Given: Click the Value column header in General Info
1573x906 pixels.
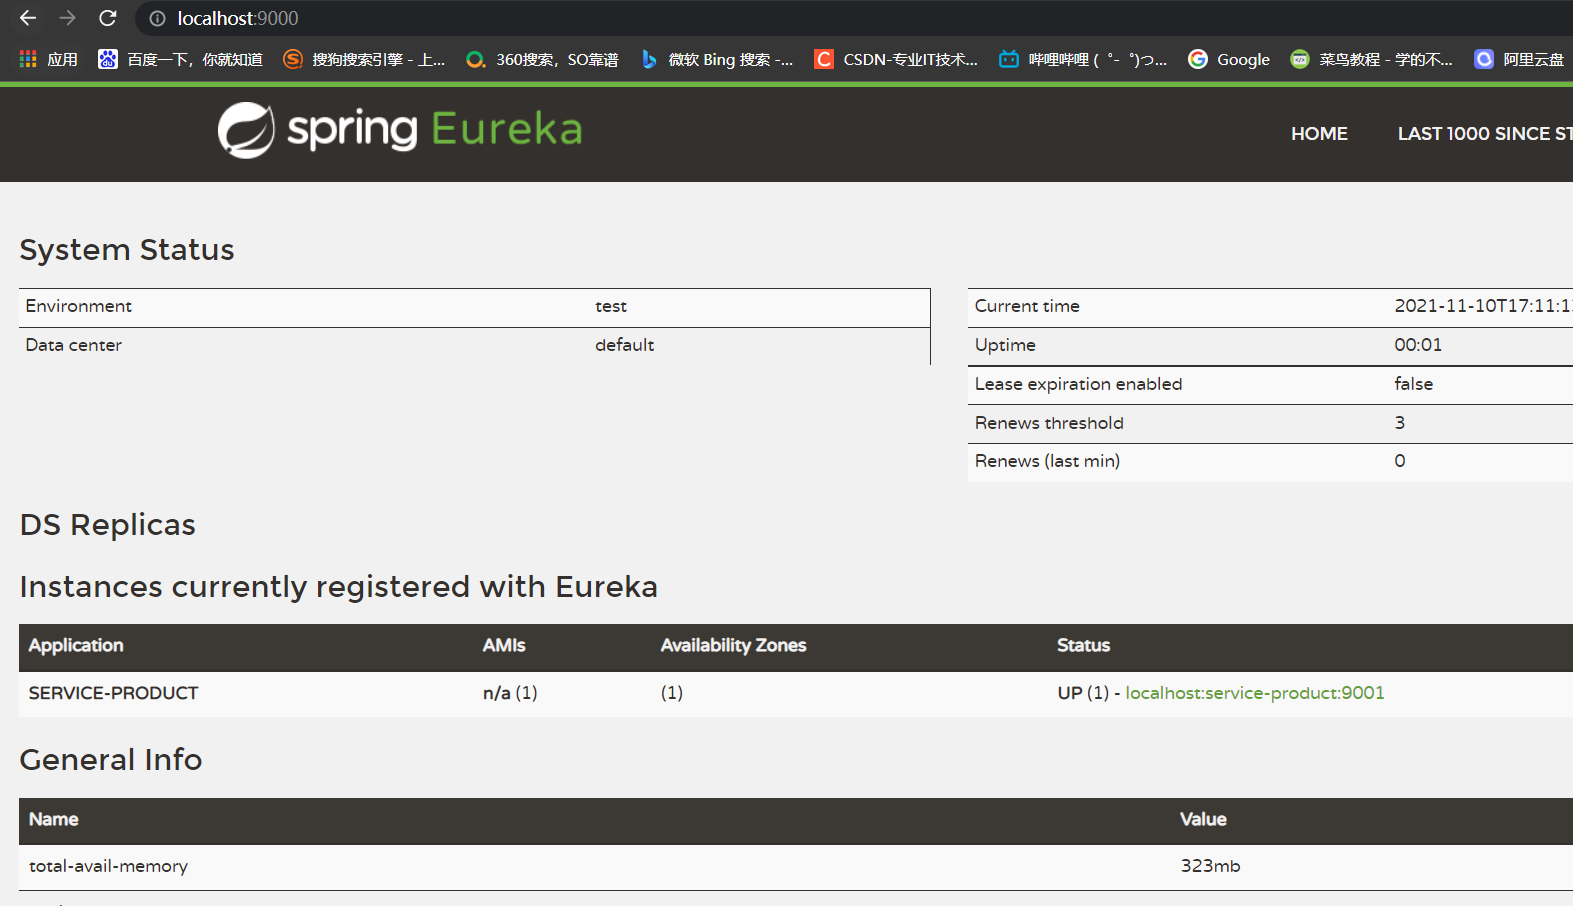Looking at the screenshot, I should [1203, 819].
